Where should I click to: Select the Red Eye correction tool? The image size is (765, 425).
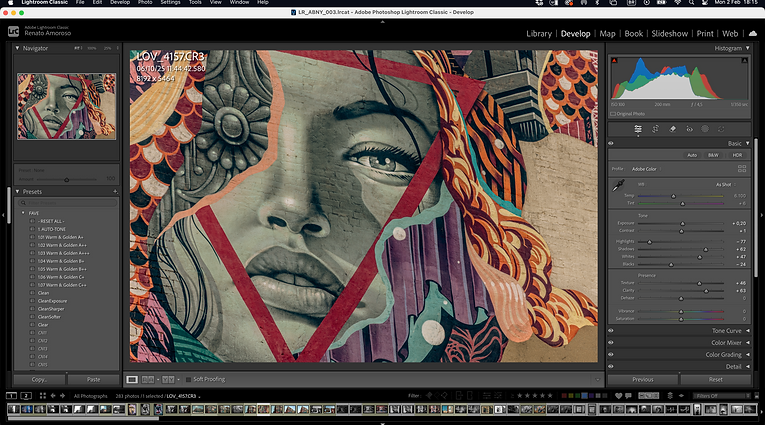689,129
